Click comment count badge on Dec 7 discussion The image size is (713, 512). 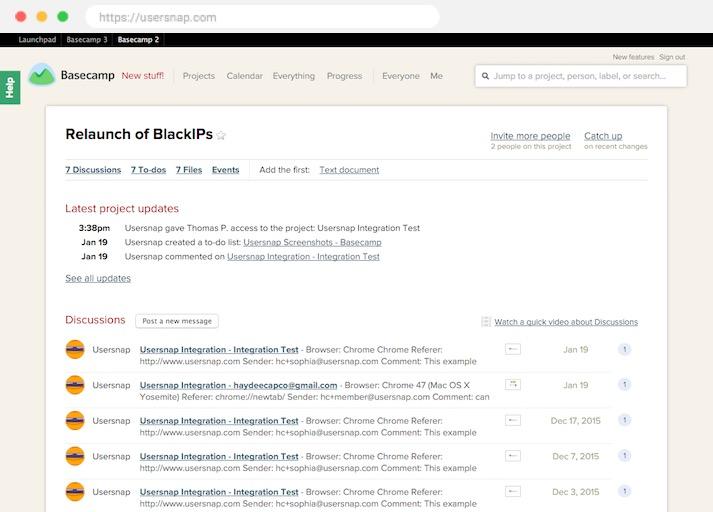tap(624, 456)
